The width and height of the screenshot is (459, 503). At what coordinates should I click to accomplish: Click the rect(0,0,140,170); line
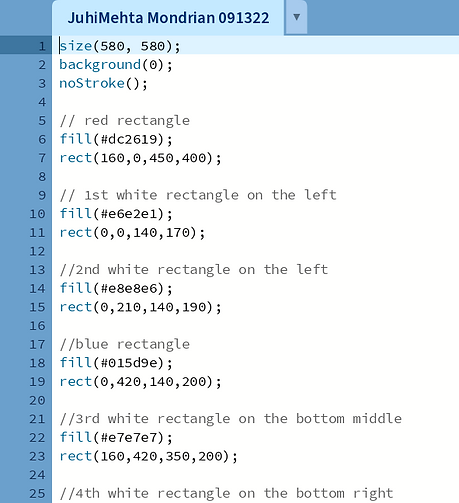132,232
